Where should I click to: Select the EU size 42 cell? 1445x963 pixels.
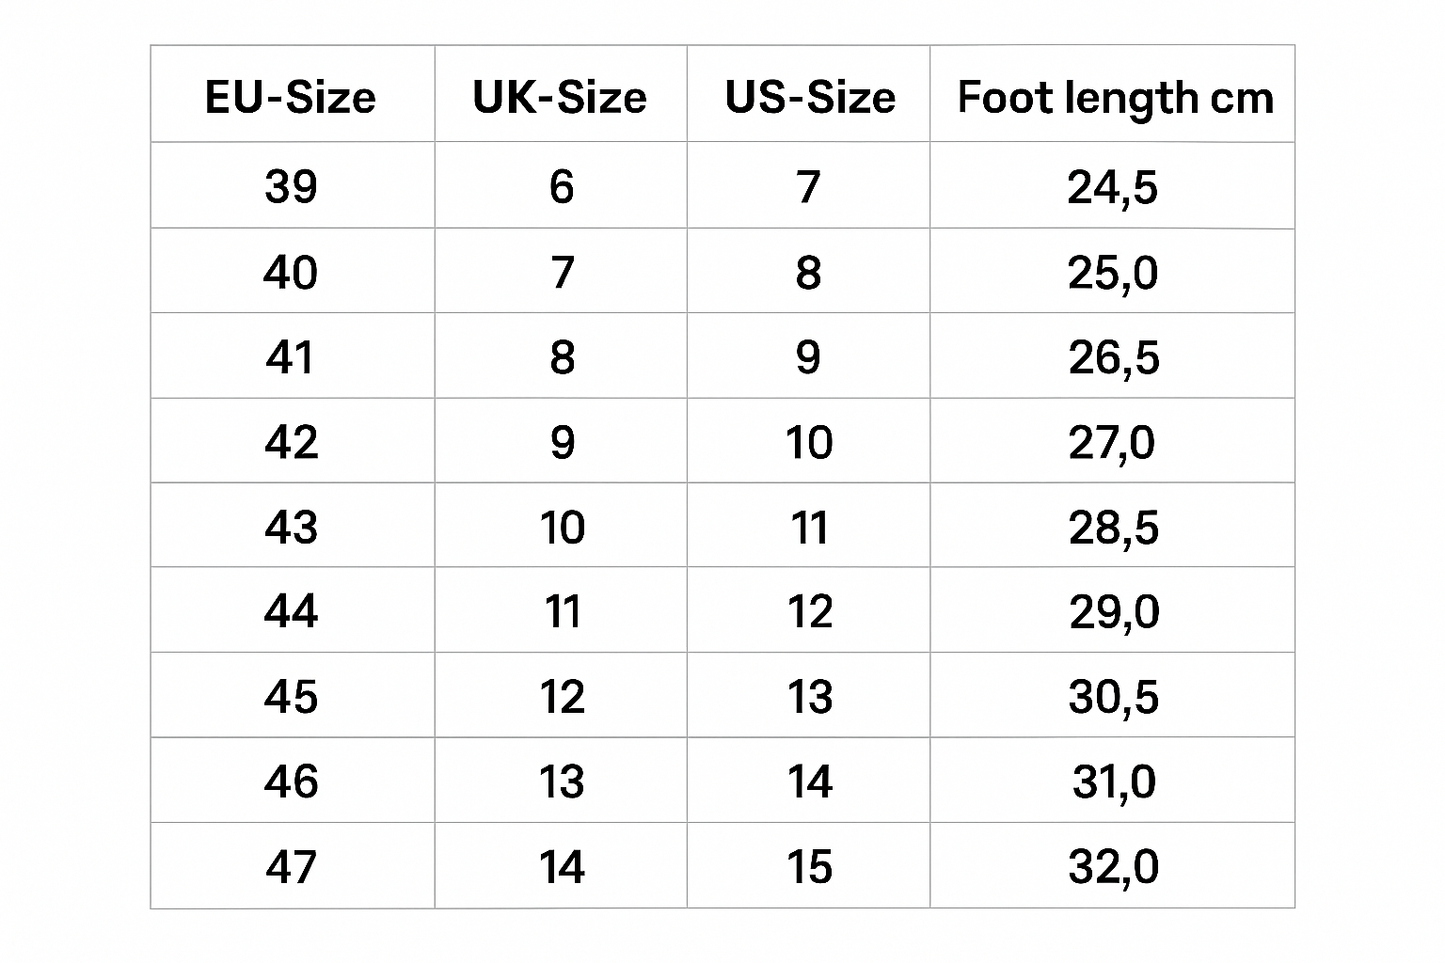click(291, 442)
